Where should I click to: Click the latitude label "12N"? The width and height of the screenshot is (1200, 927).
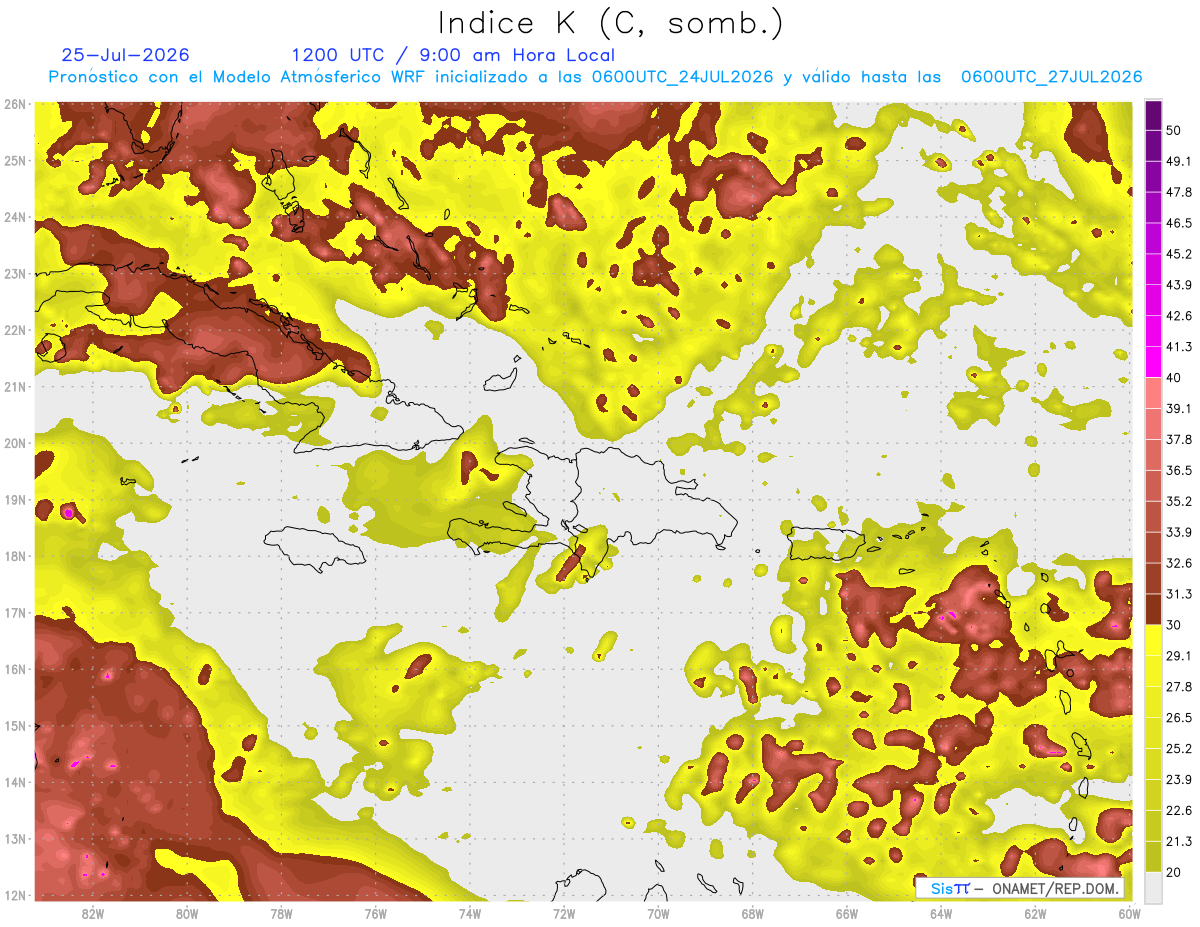[x=15, y=895]
